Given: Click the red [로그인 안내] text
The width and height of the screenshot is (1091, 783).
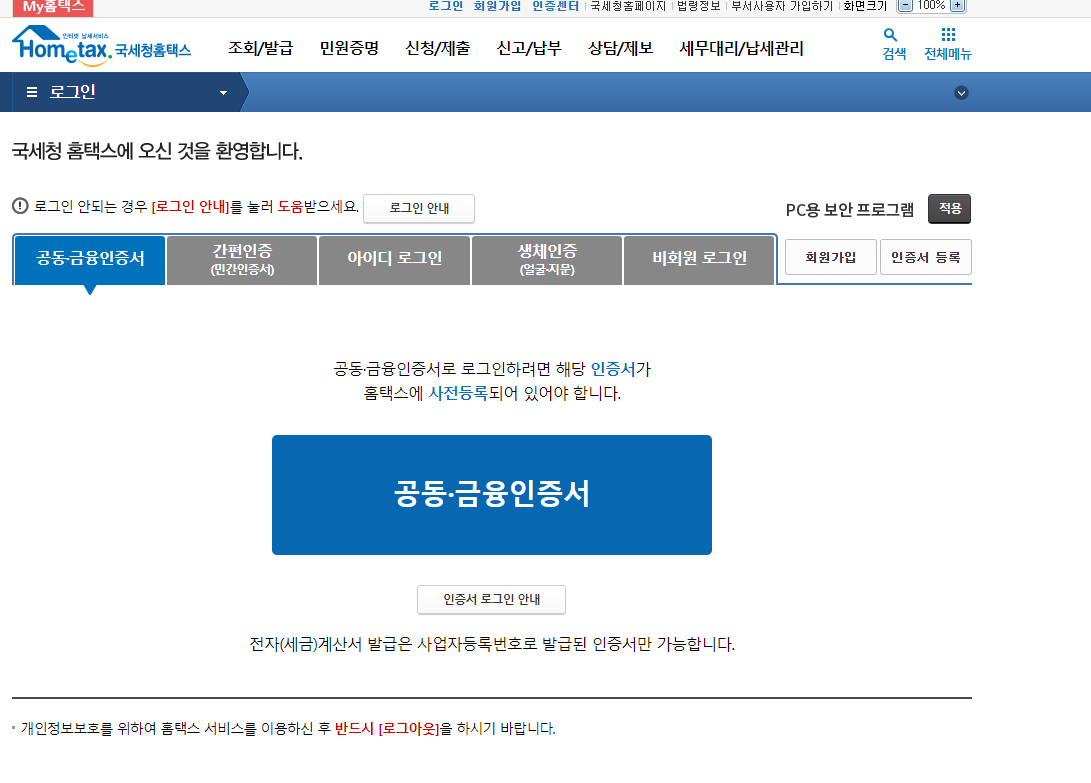Looking at the screenshot, I should coord(191,207).
